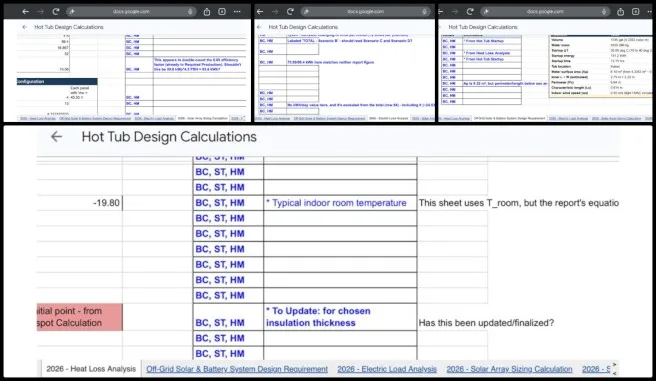Tap small back arrow by title in top-middle screenshot

[259, 27]
